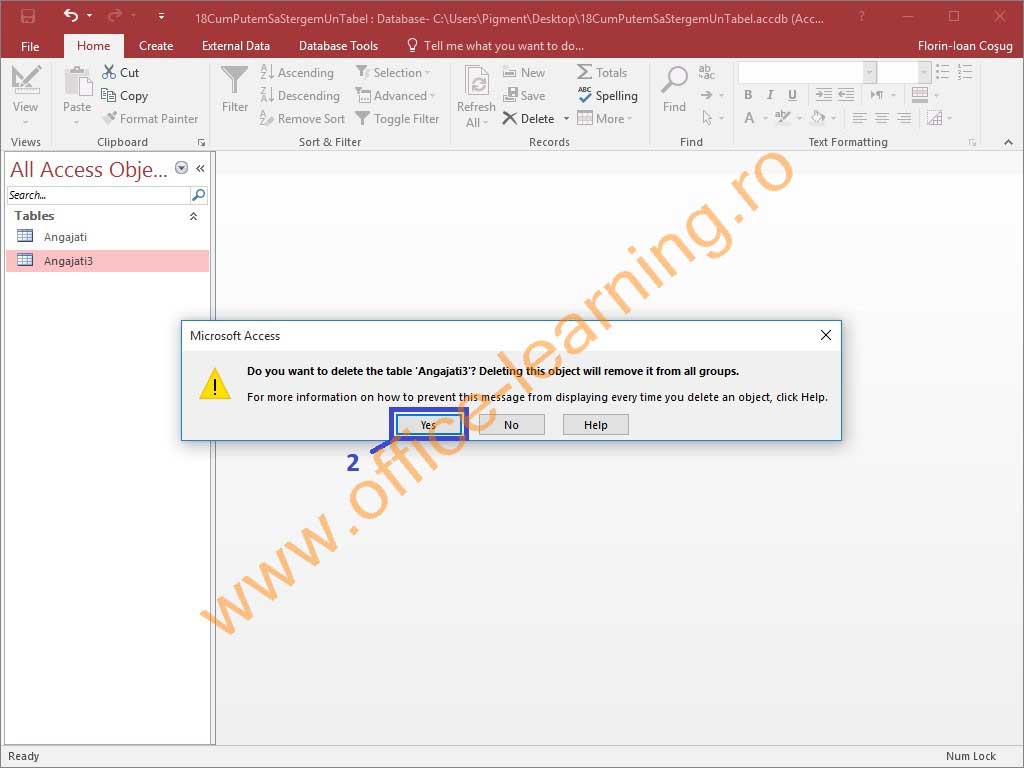Click the Find magnifier icon
This screenshot has width=1024, height=768.
click(675, 81)
